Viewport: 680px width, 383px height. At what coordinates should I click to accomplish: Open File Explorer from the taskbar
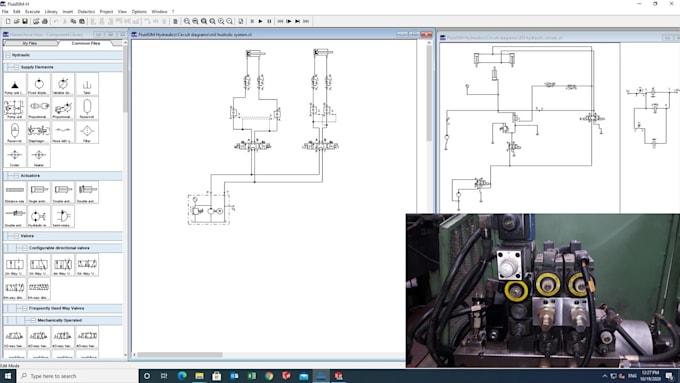199,376
